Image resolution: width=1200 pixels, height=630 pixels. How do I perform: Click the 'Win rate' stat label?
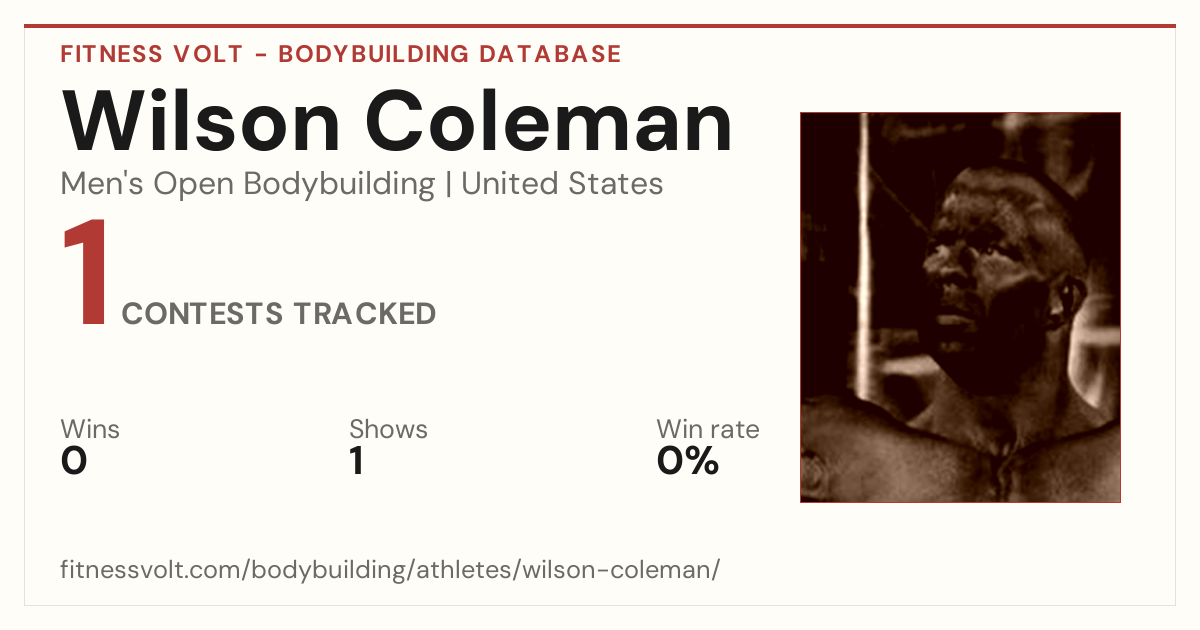tap(708, 429)
